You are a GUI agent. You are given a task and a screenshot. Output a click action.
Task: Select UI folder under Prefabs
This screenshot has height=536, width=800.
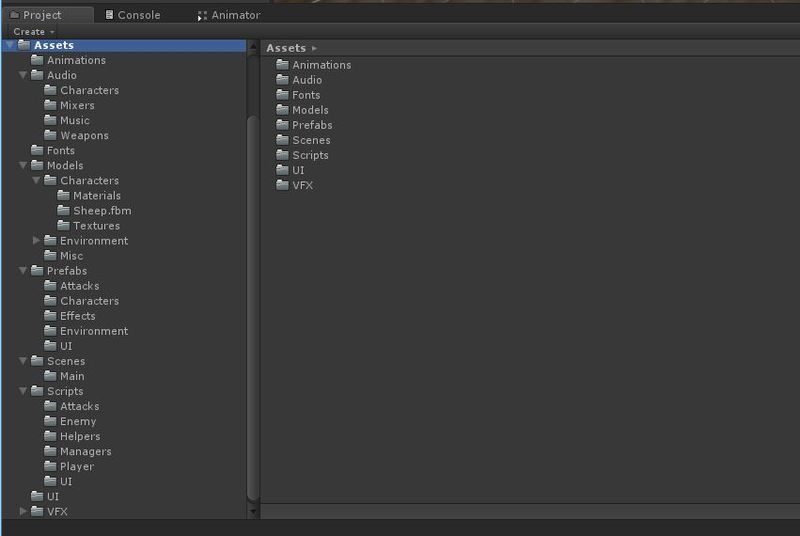click(x=66, y=346)
